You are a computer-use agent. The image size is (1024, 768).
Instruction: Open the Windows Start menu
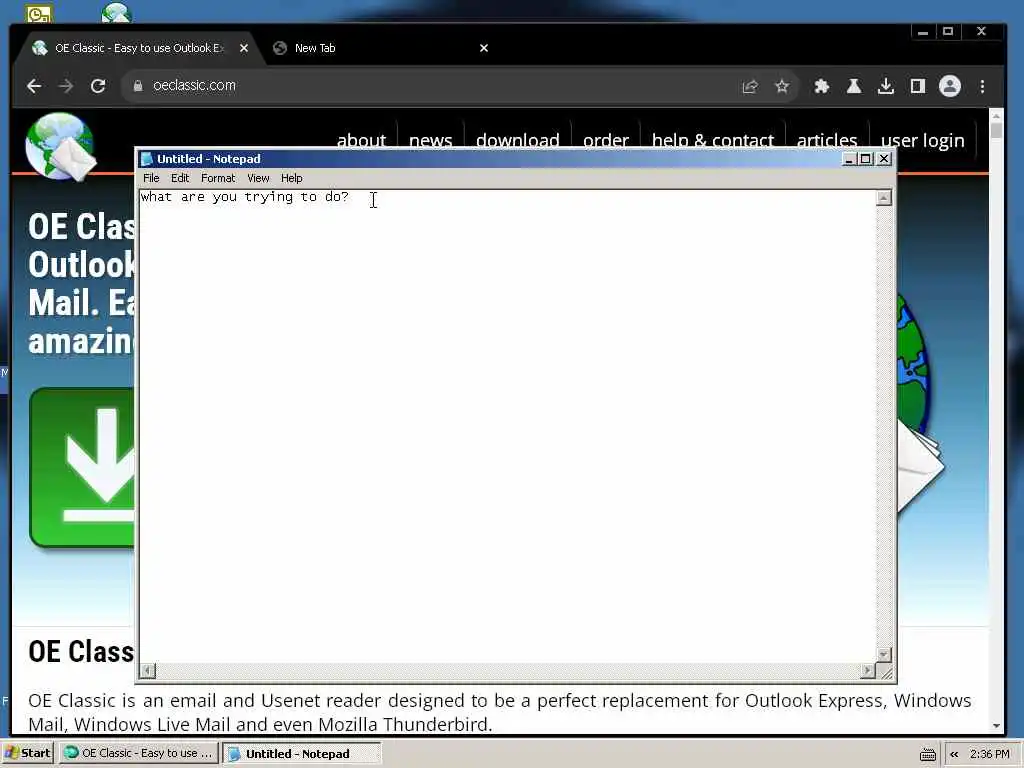tap(27, 753)
